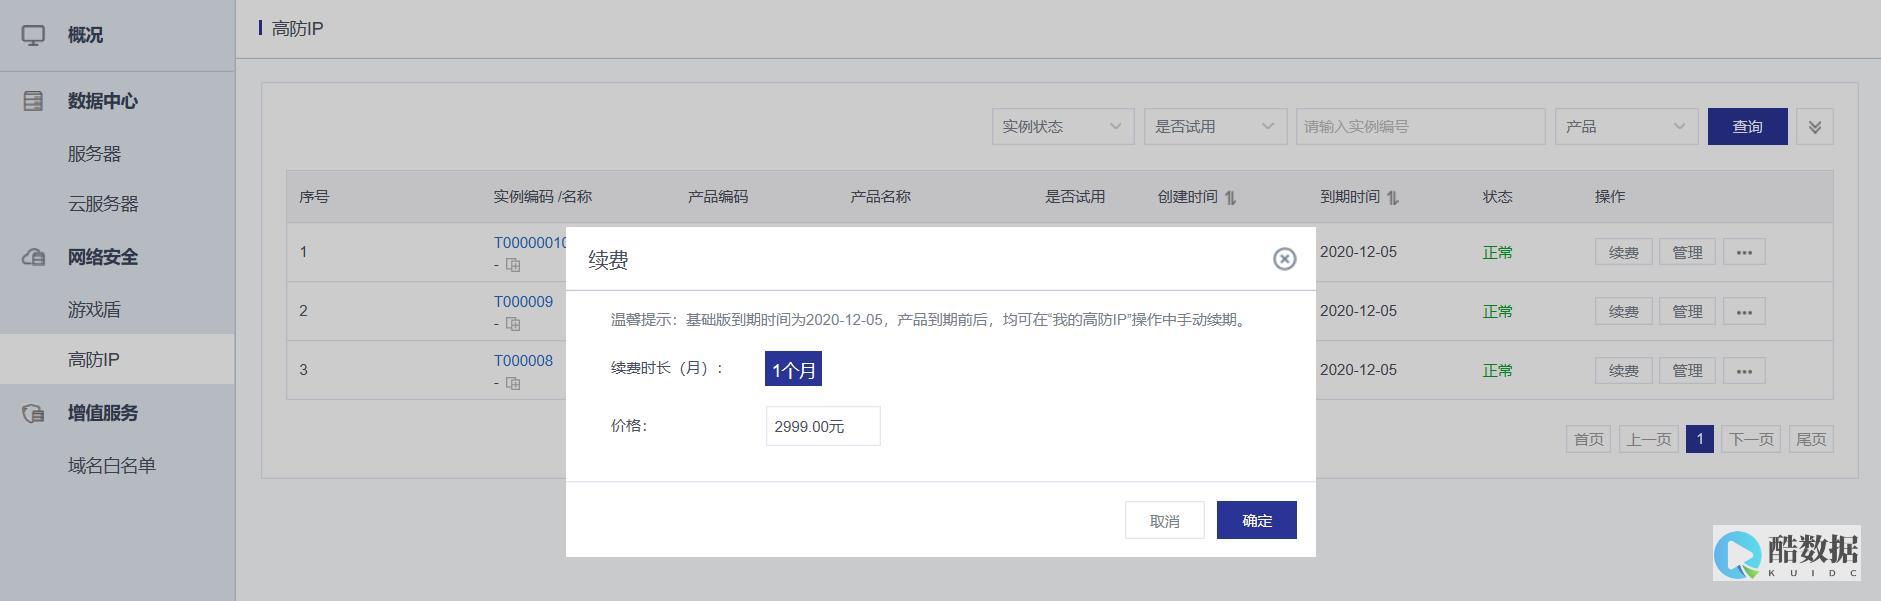1881x601 pixels.
Task: Open 服务器 sidebar item
Action: [94, 154]
